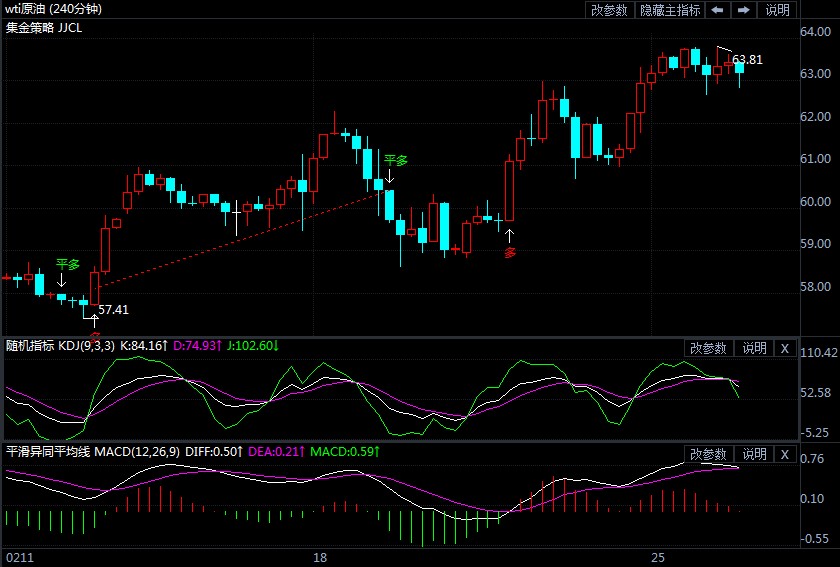Image resolution: width=840 pixels, height=567 pixels.
Task: Toggle 隐藏主指标 to hide main indicator
Action: tap(670, 10)
